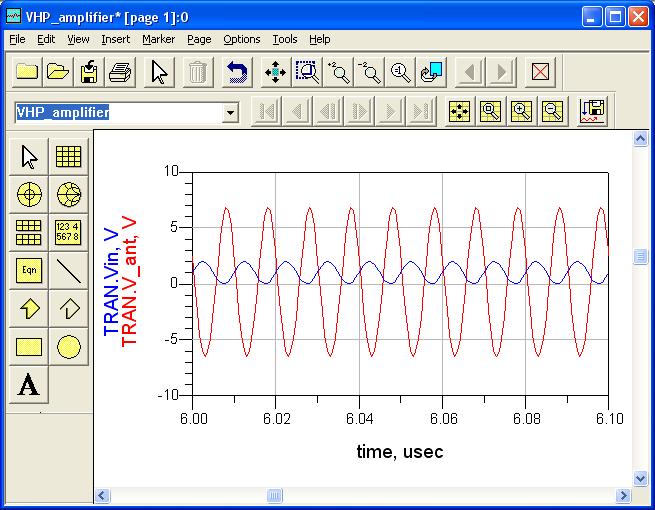Add a stacked plot
Image resolution: width=655 pixels, height=510 pixels.
30,232
